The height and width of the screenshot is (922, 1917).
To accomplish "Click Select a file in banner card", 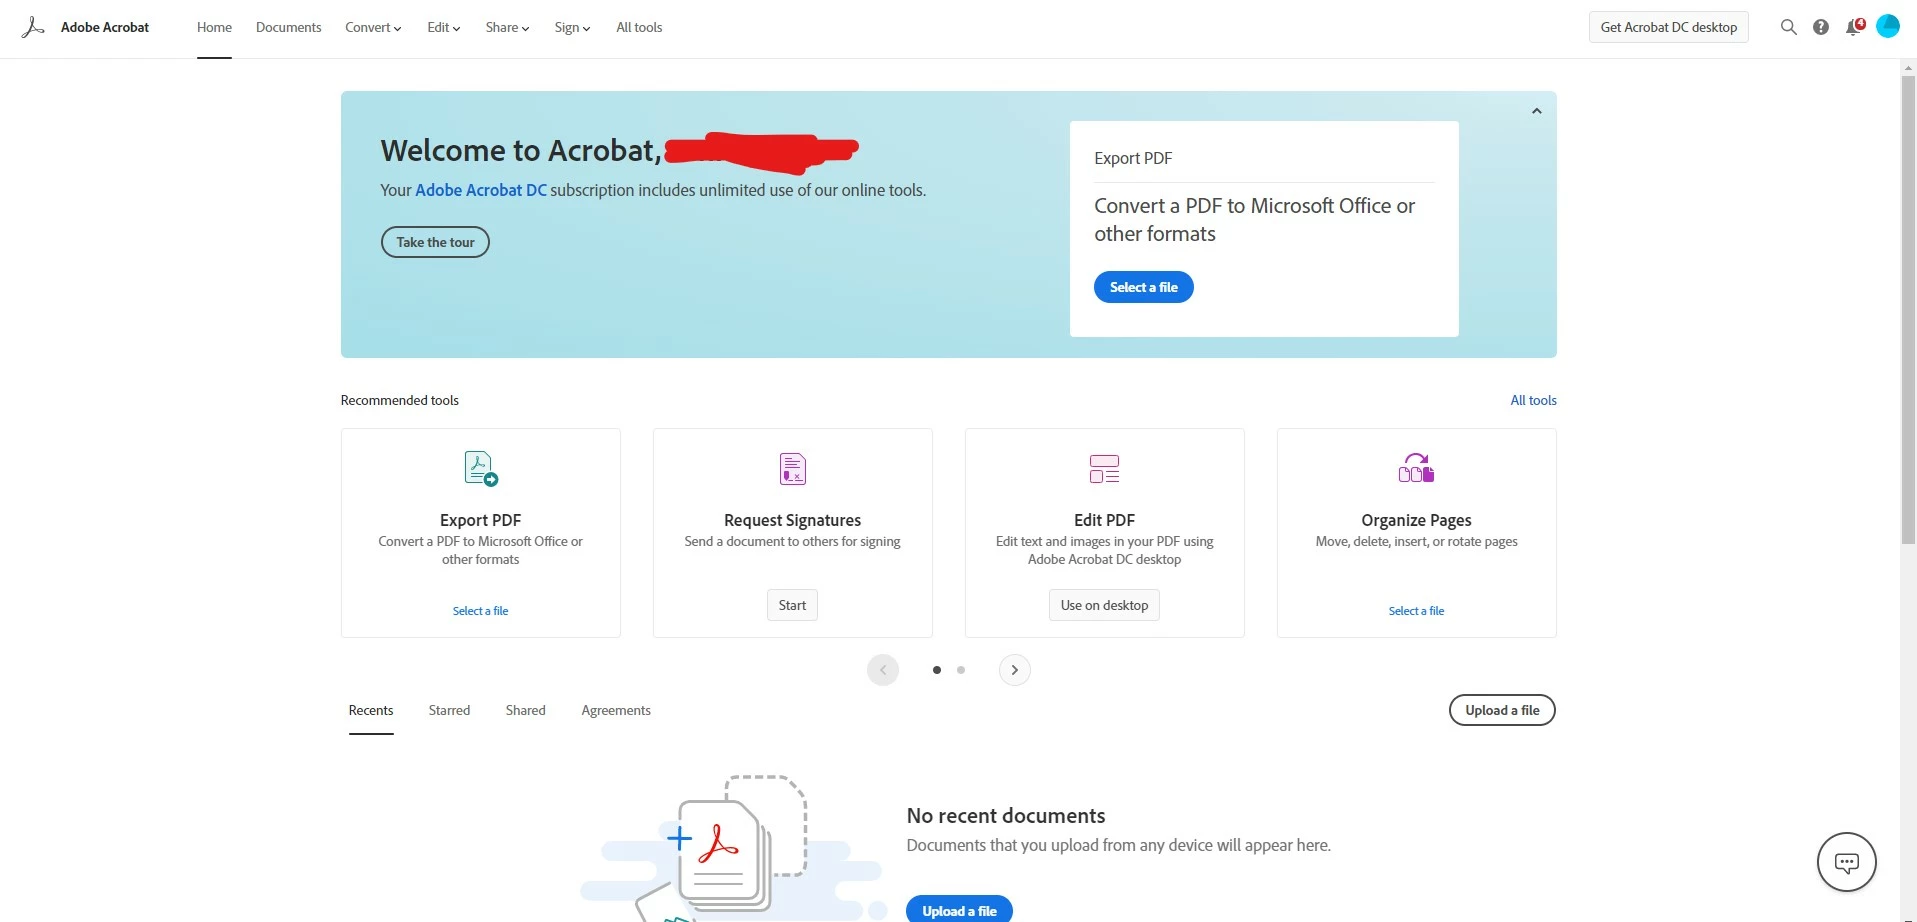I will pos(1144,287).
